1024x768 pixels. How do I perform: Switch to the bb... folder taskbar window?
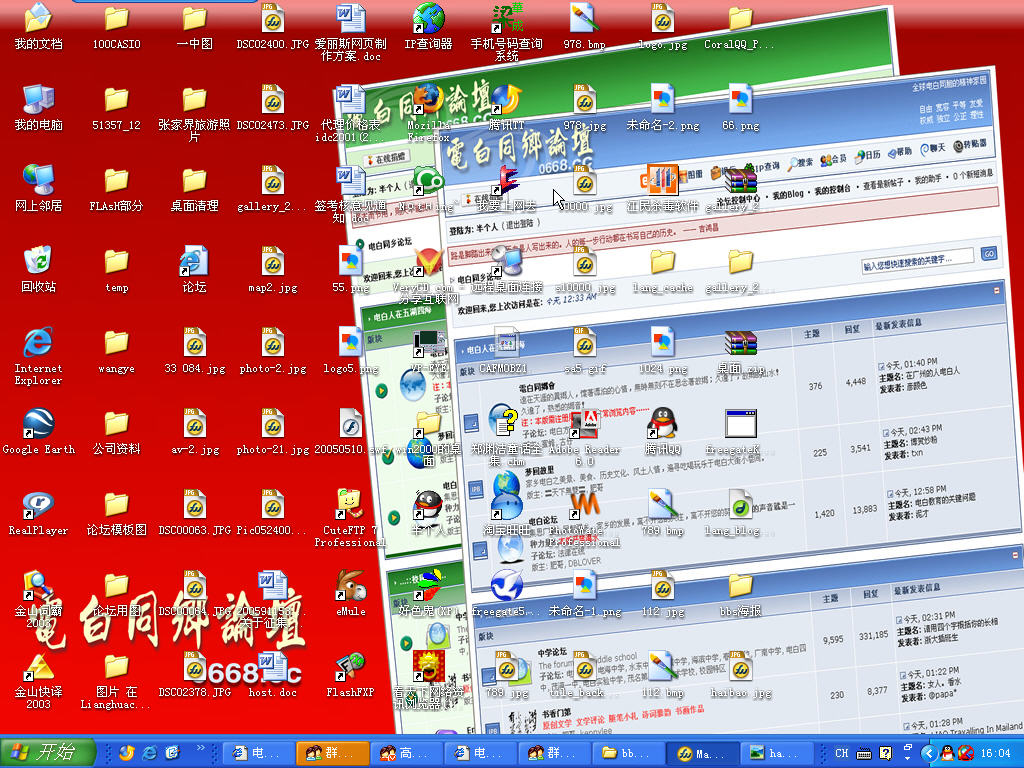(629, 753)
